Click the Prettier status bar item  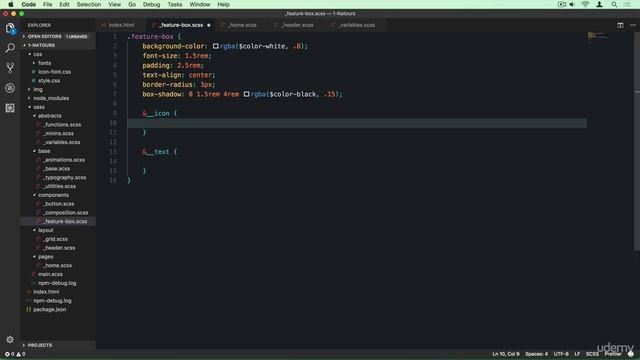click(x=613, y=354)
